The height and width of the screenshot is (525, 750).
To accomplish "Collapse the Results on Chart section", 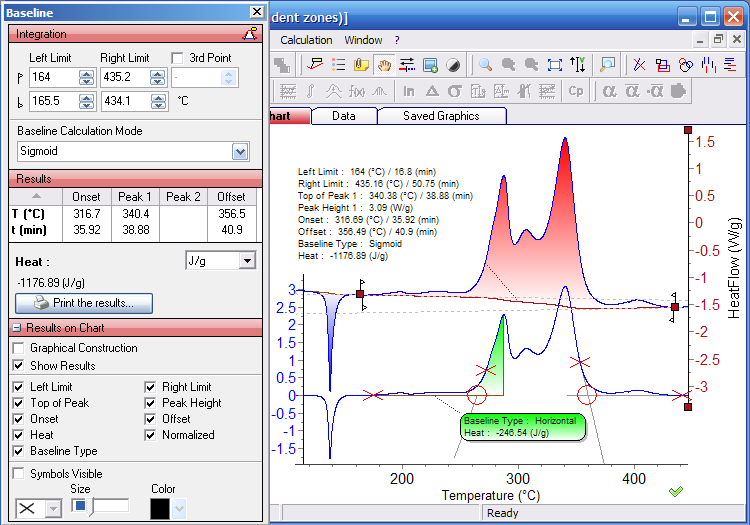I will click(x=17, y=328).
